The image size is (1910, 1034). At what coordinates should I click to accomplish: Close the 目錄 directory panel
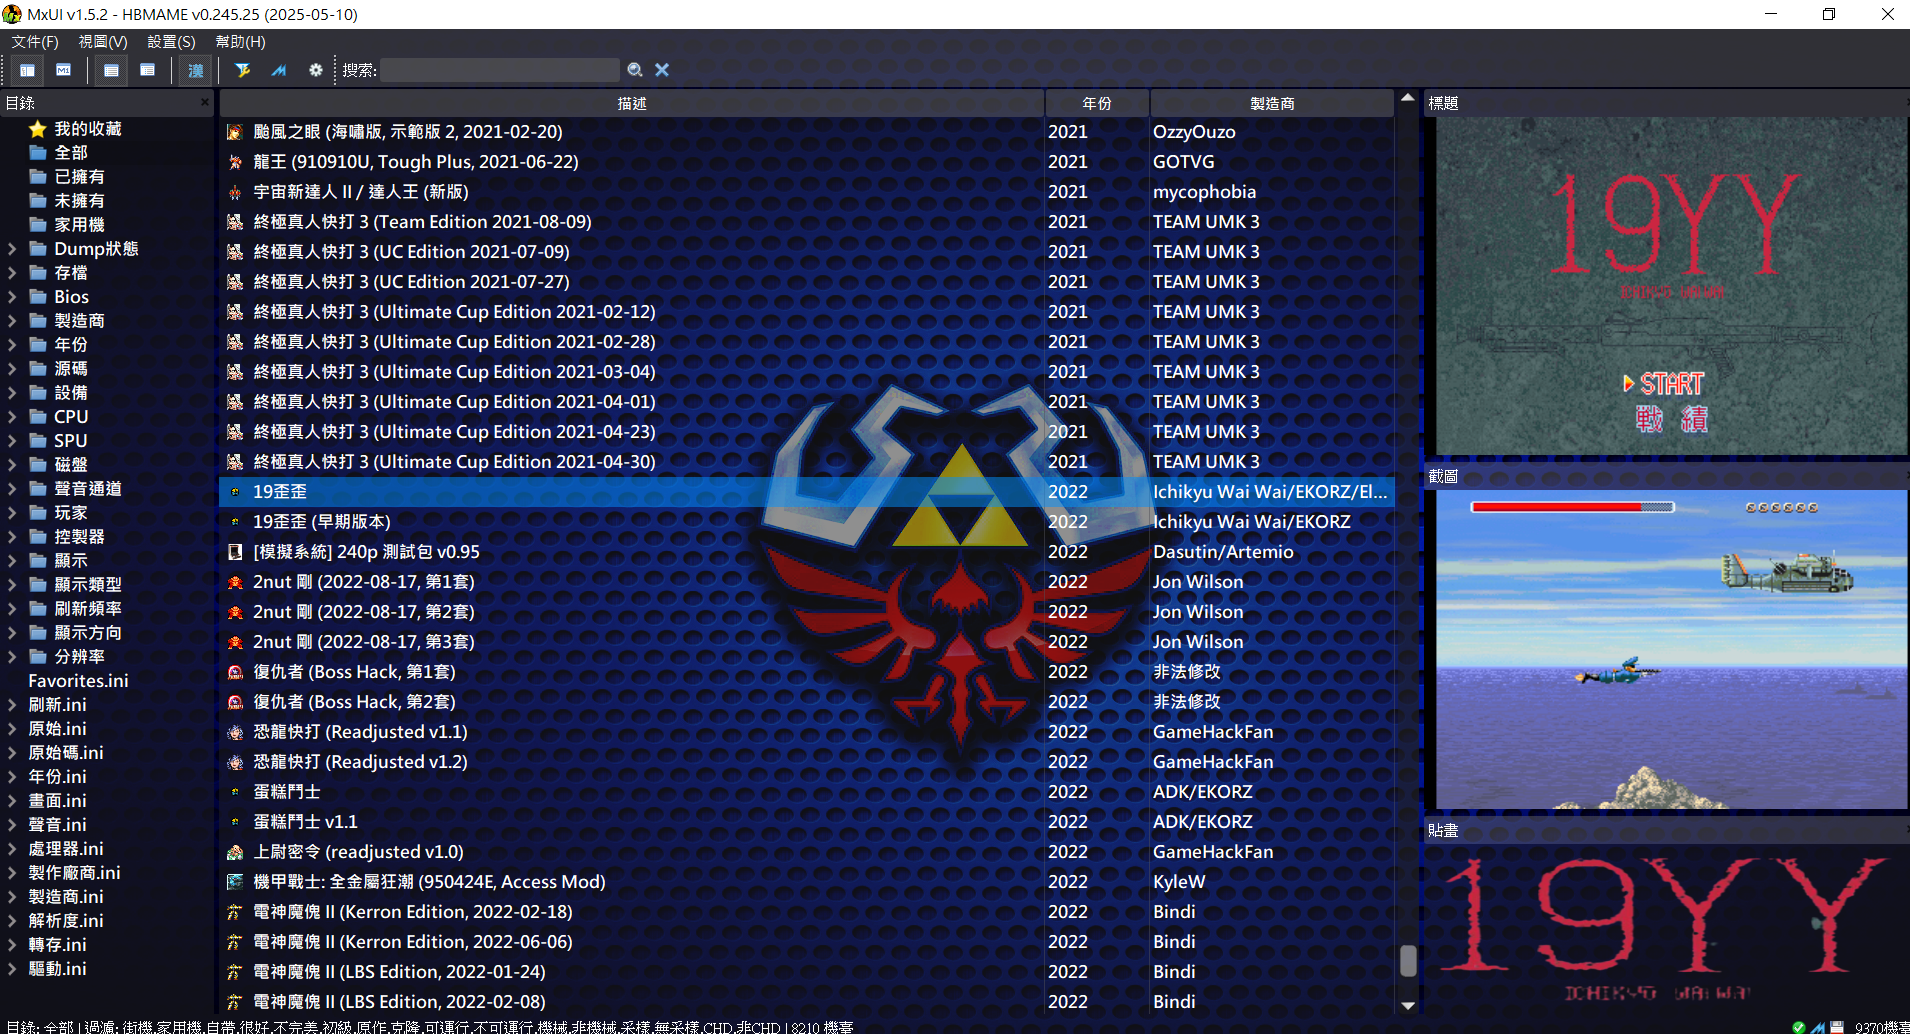pos(205,102)
